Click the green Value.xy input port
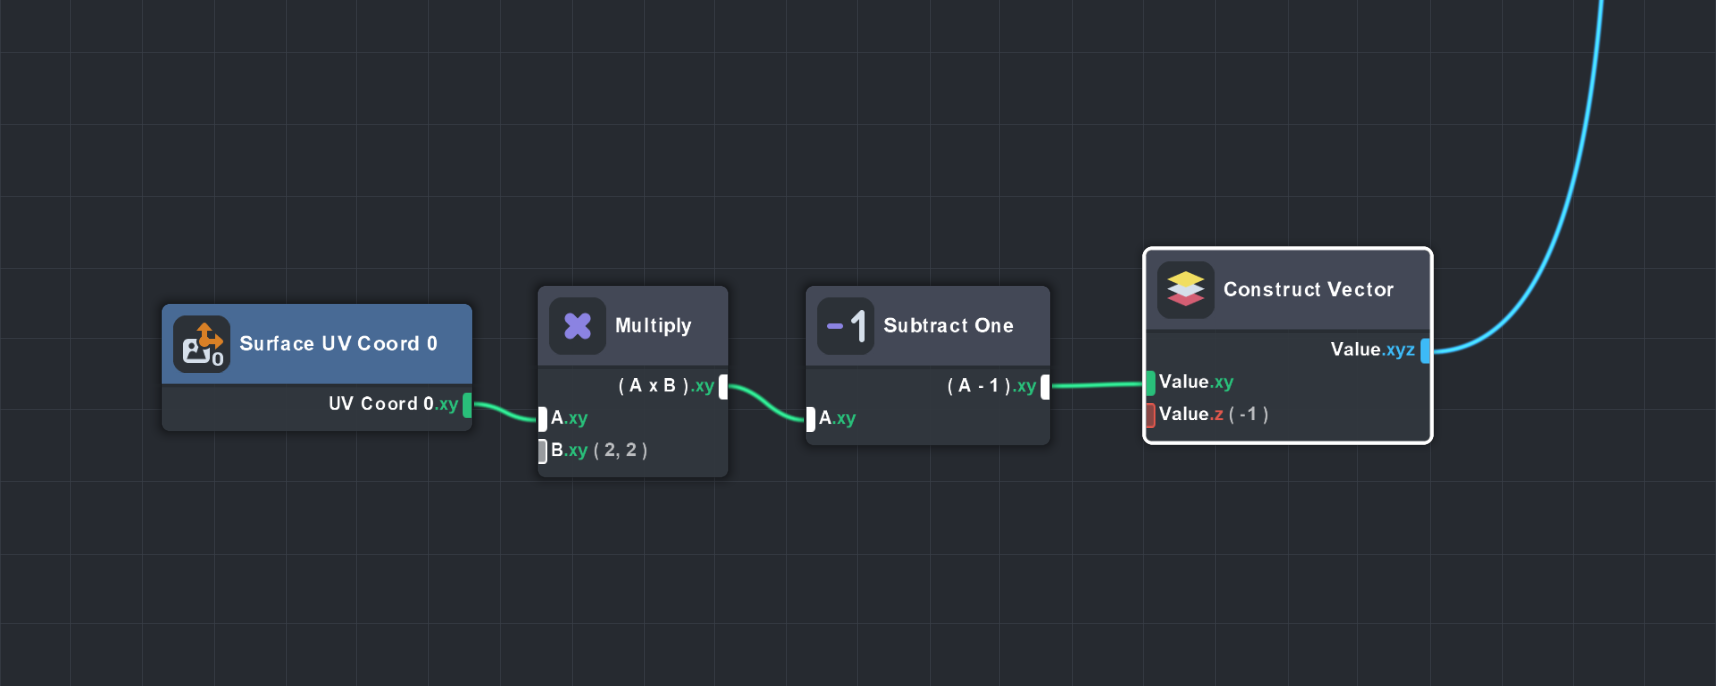 [1151, 383]
